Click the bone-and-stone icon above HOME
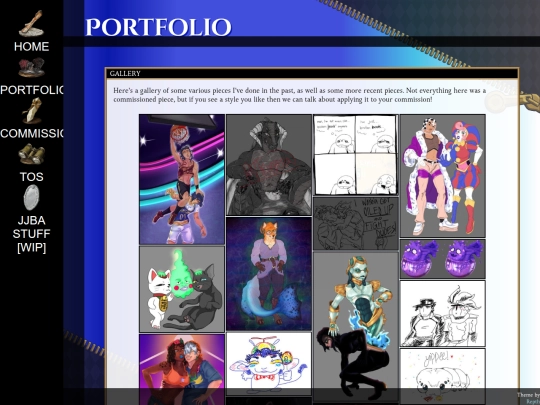Screen dimensions: 540x405 coord(31,23)
